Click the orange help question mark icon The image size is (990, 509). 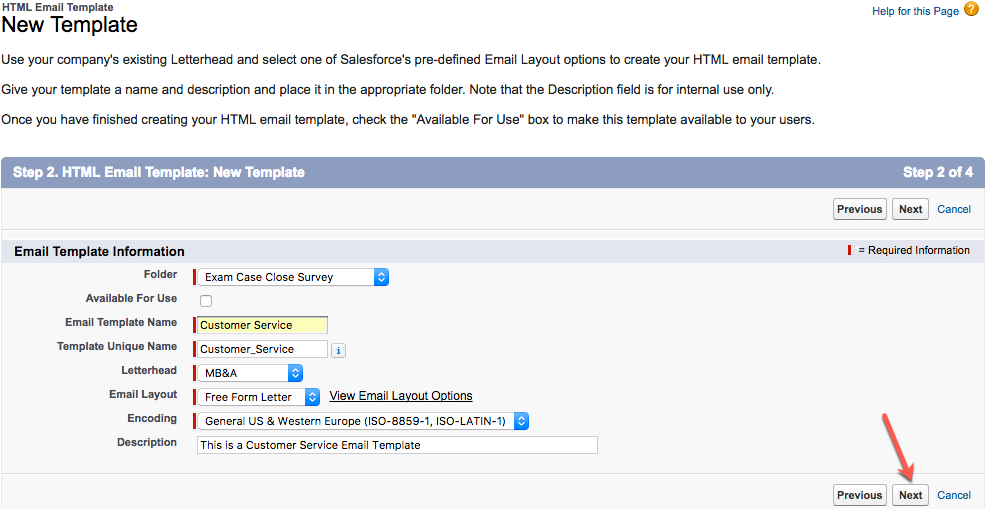971,10
